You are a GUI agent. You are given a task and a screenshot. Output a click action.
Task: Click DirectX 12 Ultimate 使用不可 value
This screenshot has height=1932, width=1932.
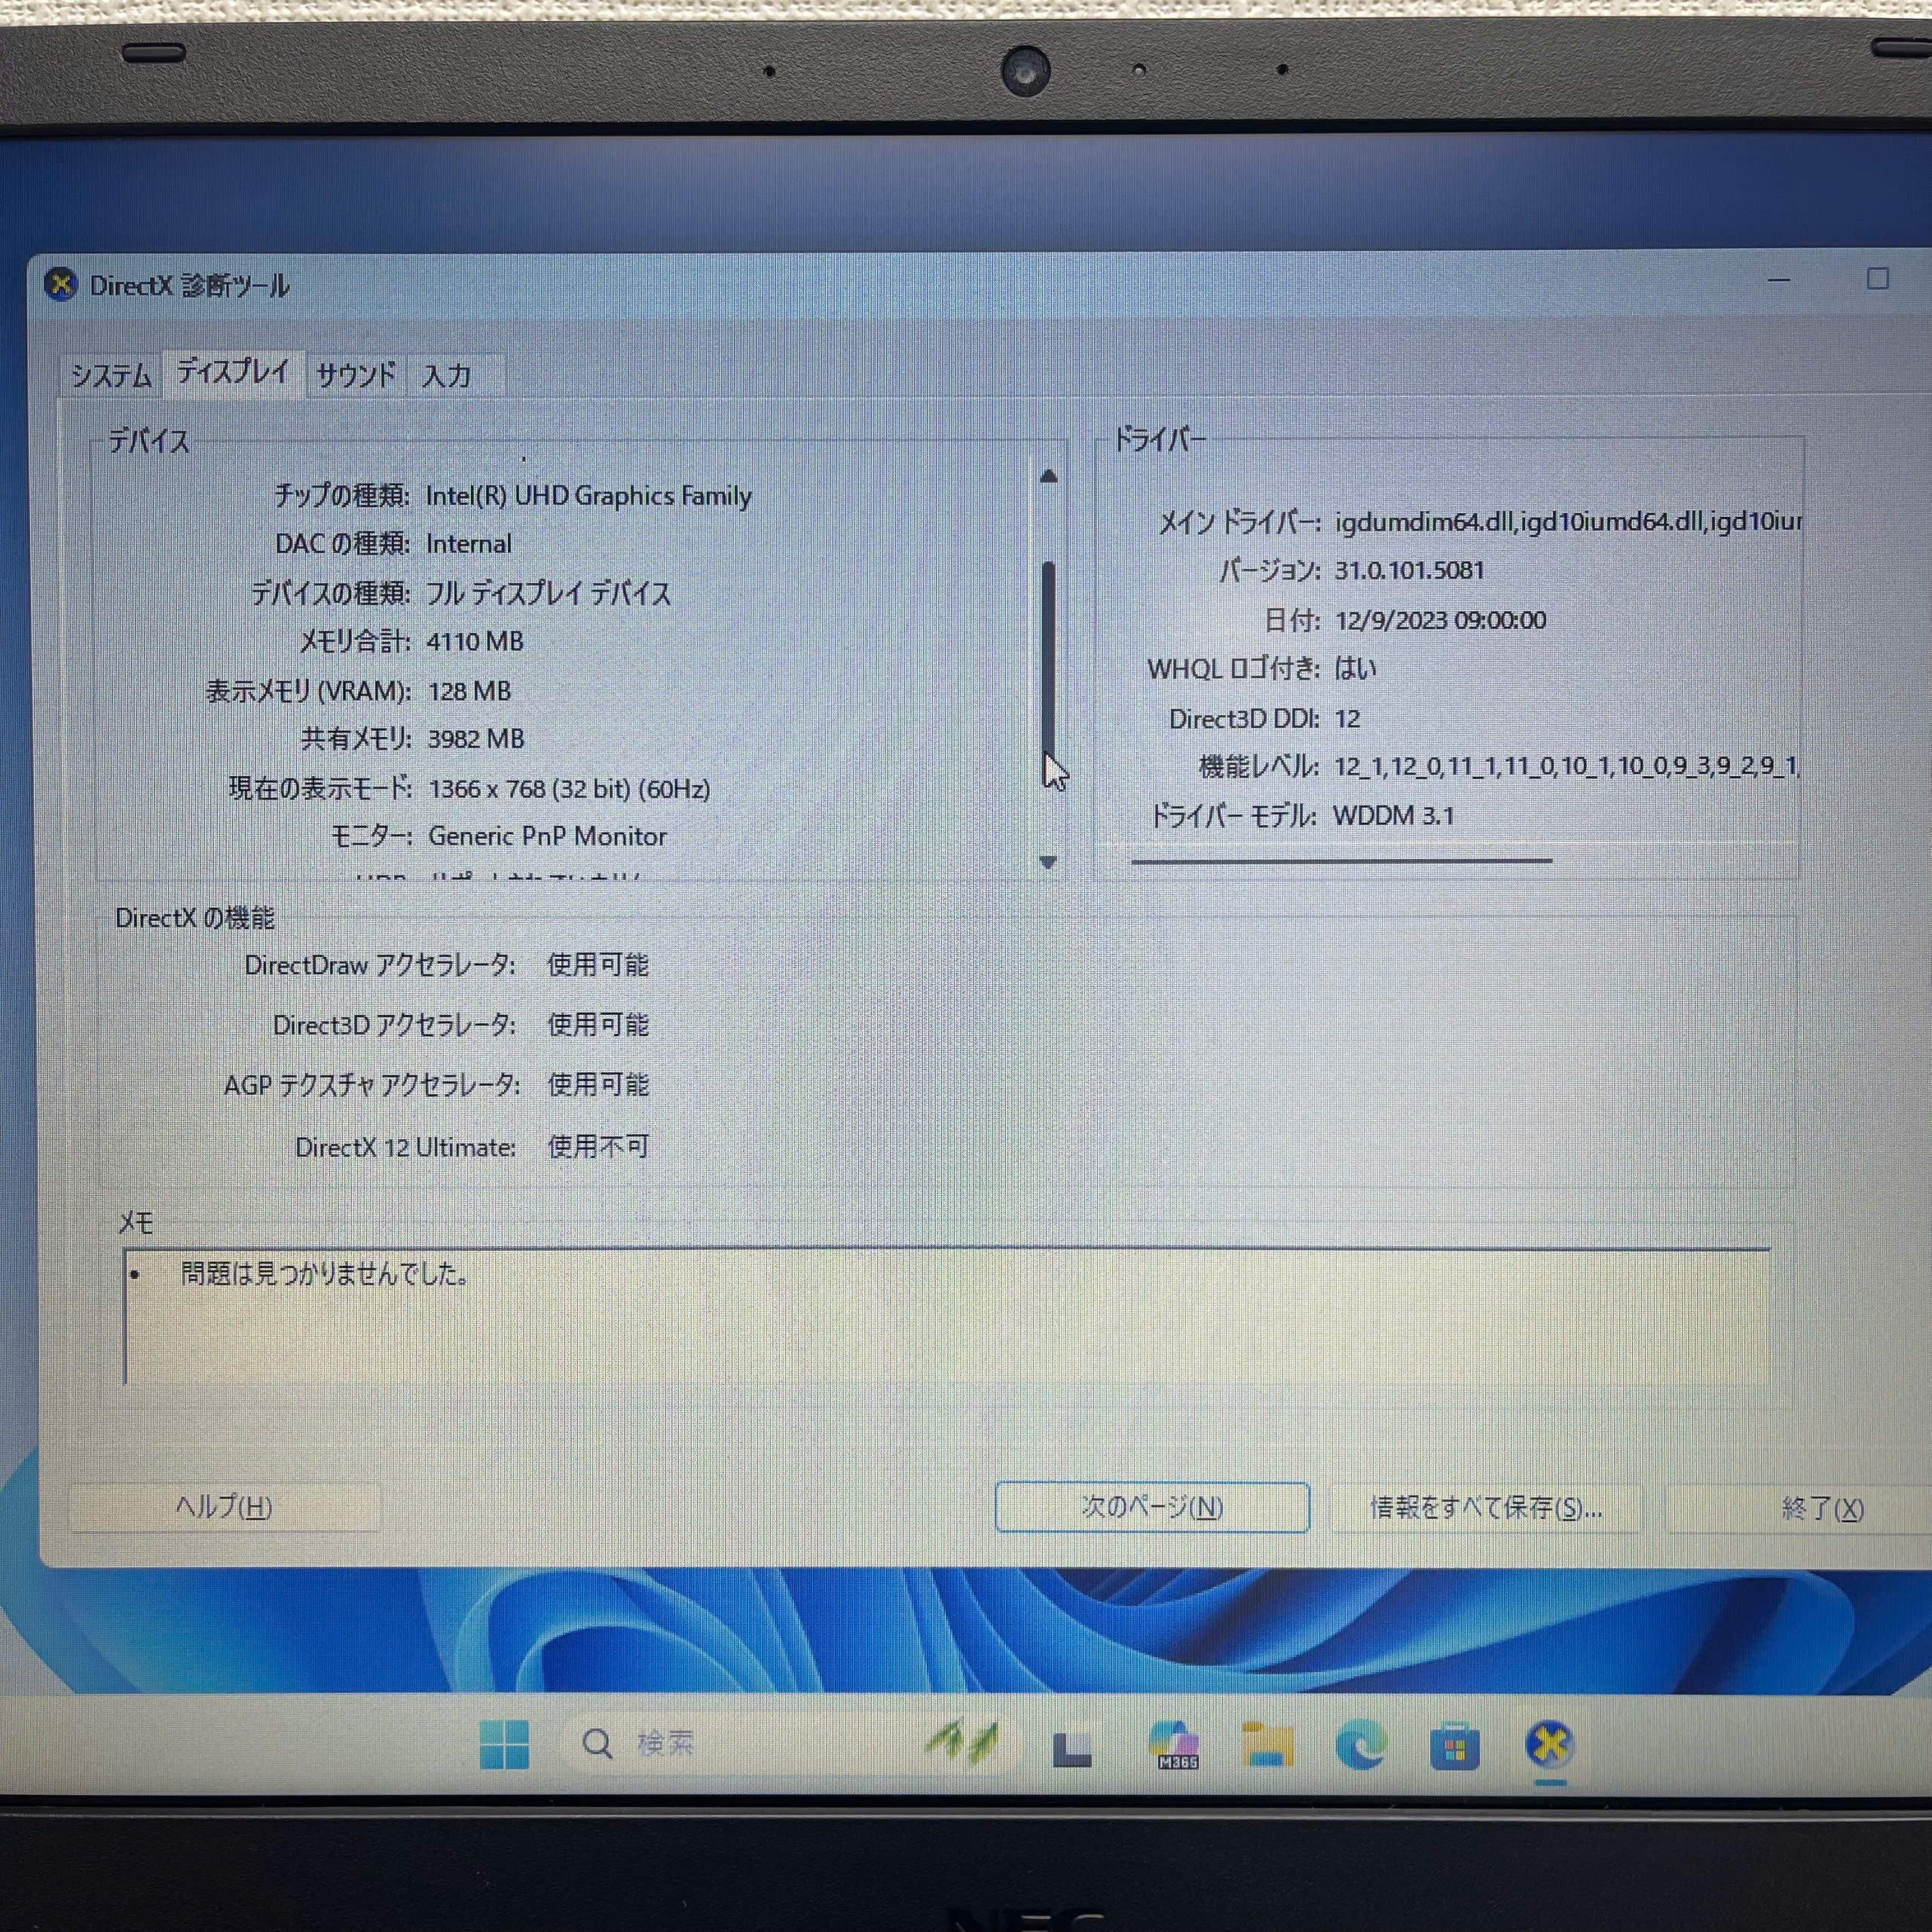click(598, 1146)
